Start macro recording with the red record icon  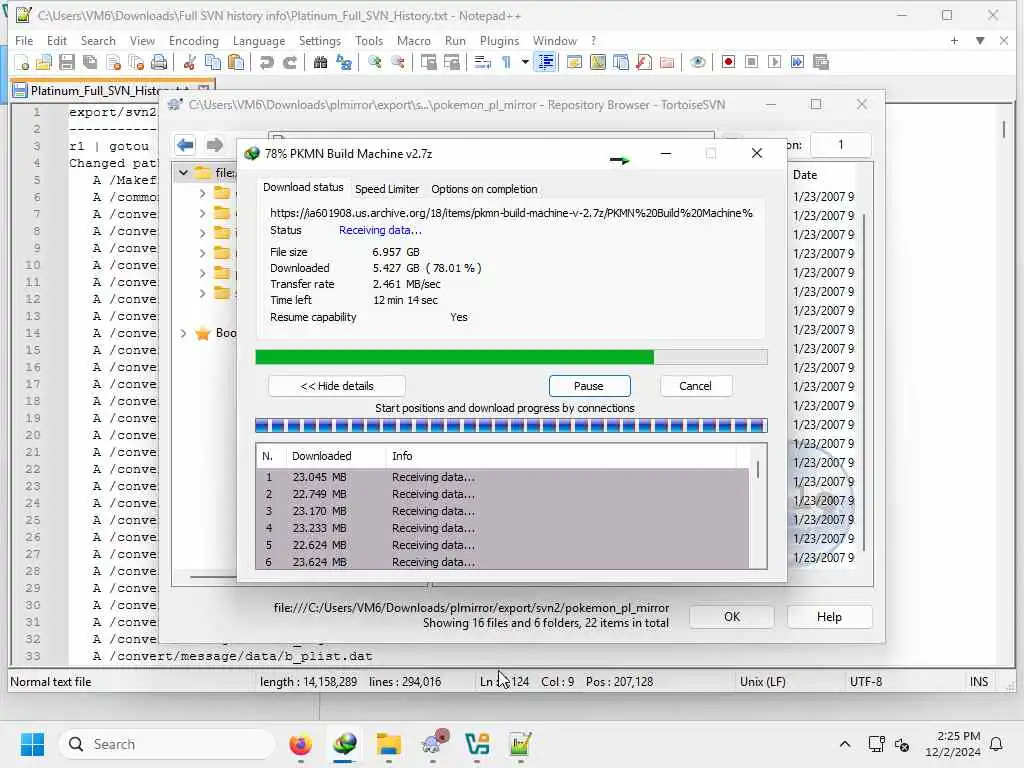click(728, 63)
